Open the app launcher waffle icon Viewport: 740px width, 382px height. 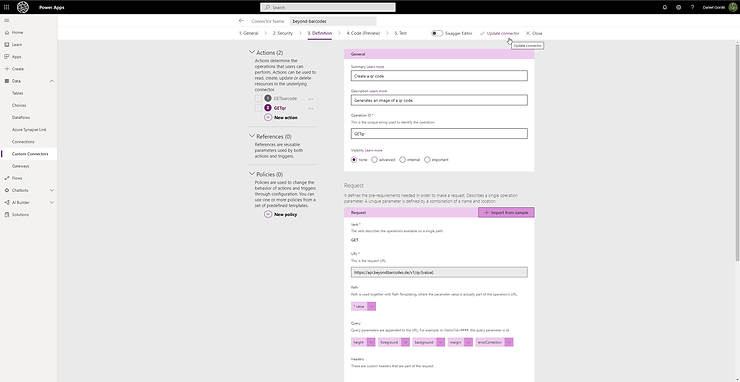(x=7, y=7)
